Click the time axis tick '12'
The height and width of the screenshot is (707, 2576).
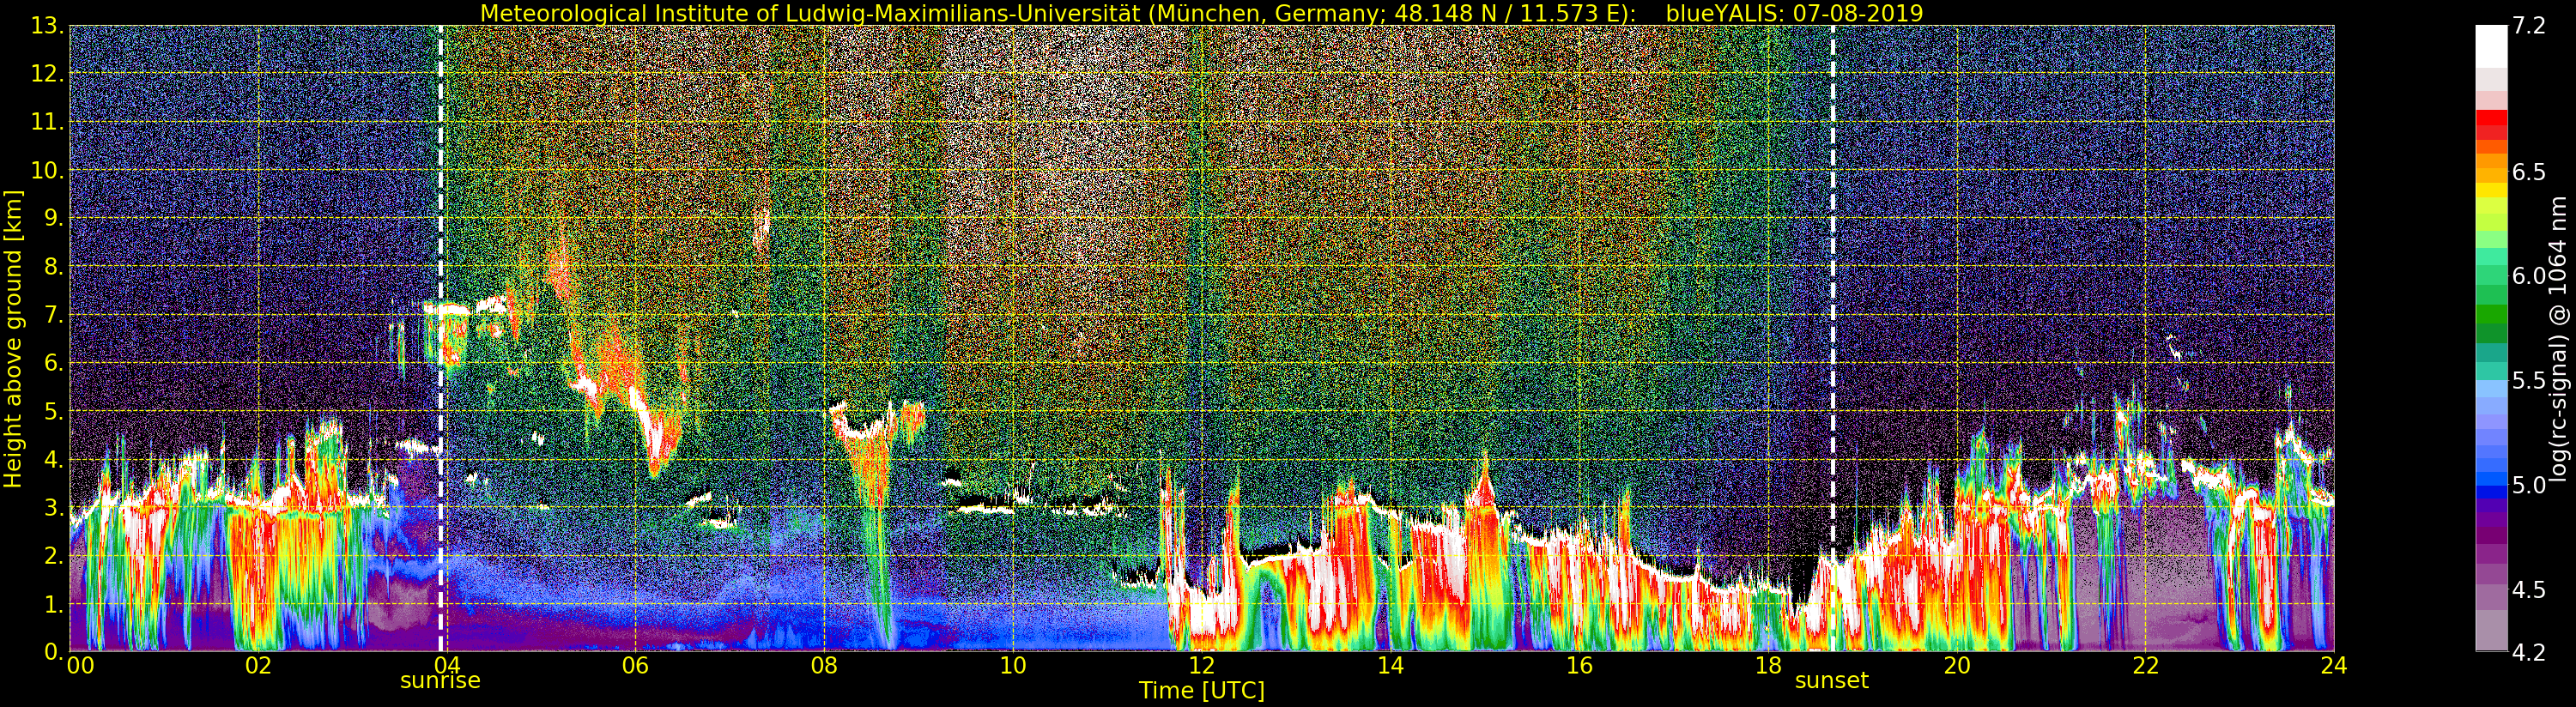click(1201, 665)
